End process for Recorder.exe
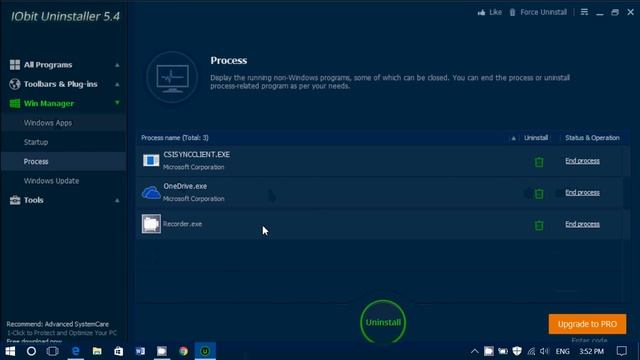Image resolution: width=640 pixels, height=360 pixels. coord(582,224)
